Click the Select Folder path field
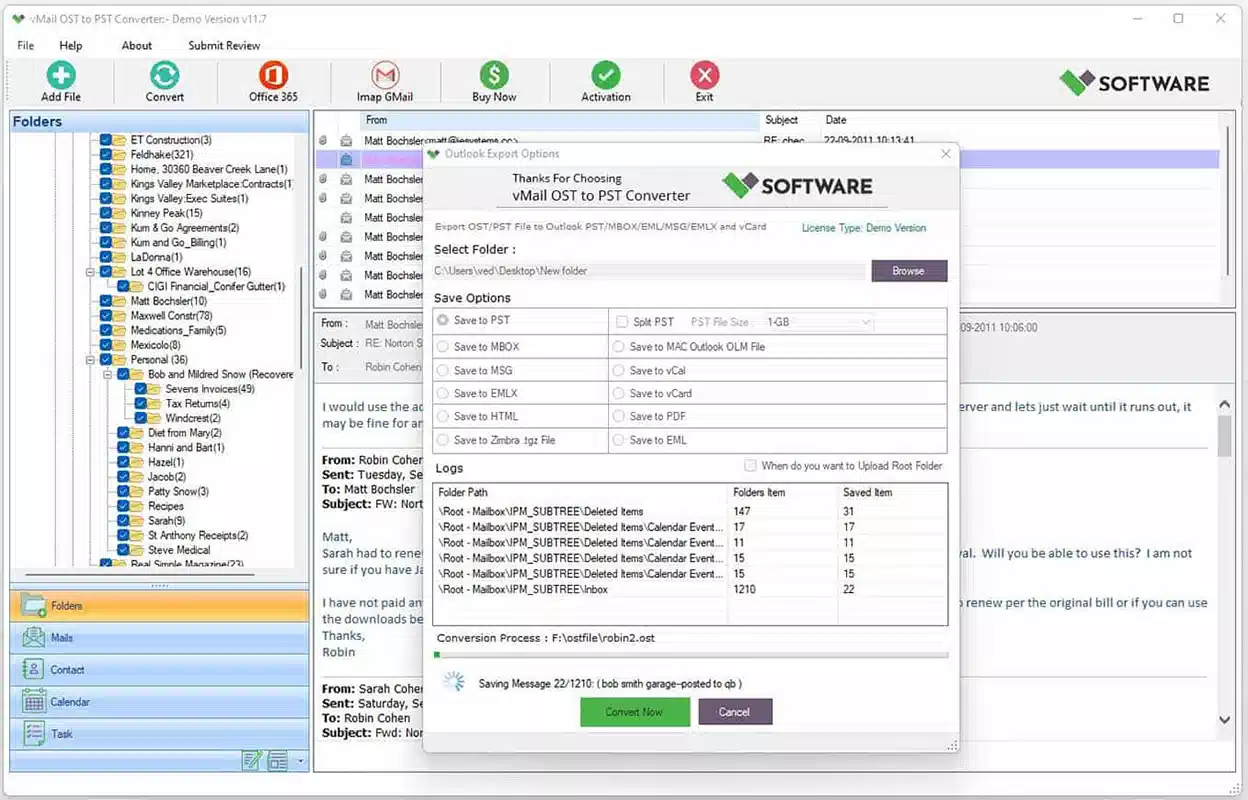Viewport: 1248px width, 800px height. coord(649,271)
